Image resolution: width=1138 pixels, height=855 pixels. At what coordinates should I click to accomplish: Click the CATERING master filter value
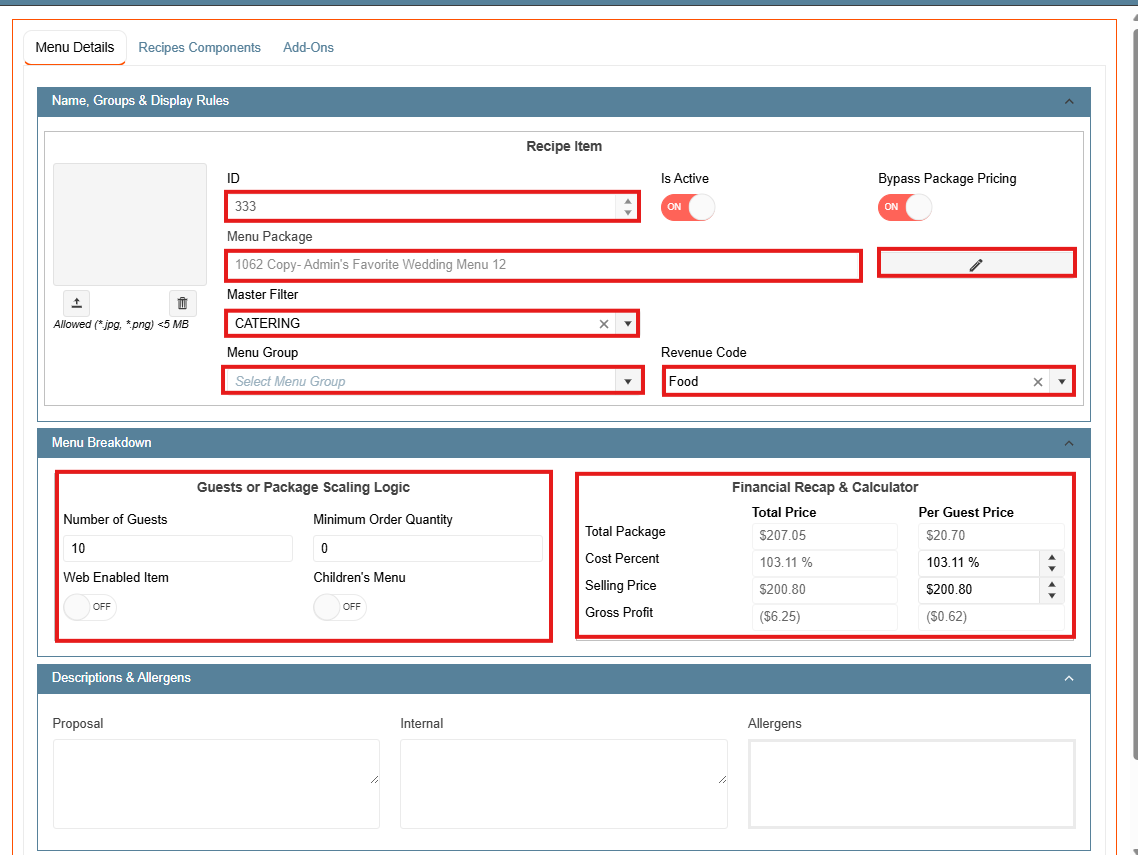267,324
